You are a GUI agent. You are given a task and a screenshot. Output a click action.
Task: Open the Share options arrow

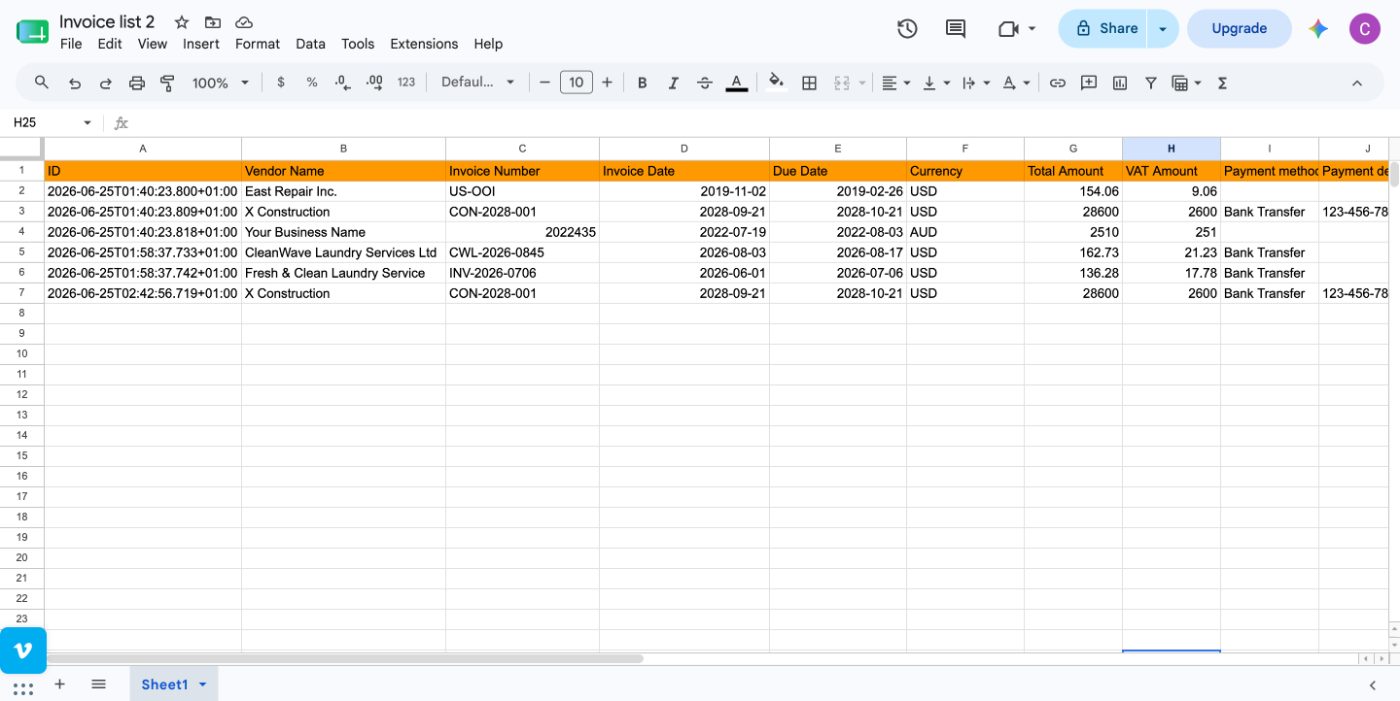coord(1163,29)
